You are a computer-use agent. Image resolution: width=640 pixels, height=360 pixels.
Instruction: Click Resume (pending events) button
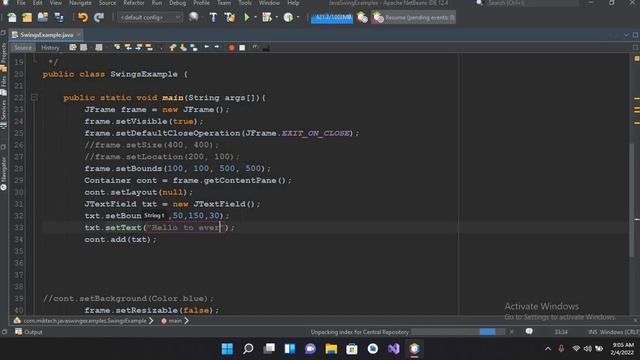point(413,18)
